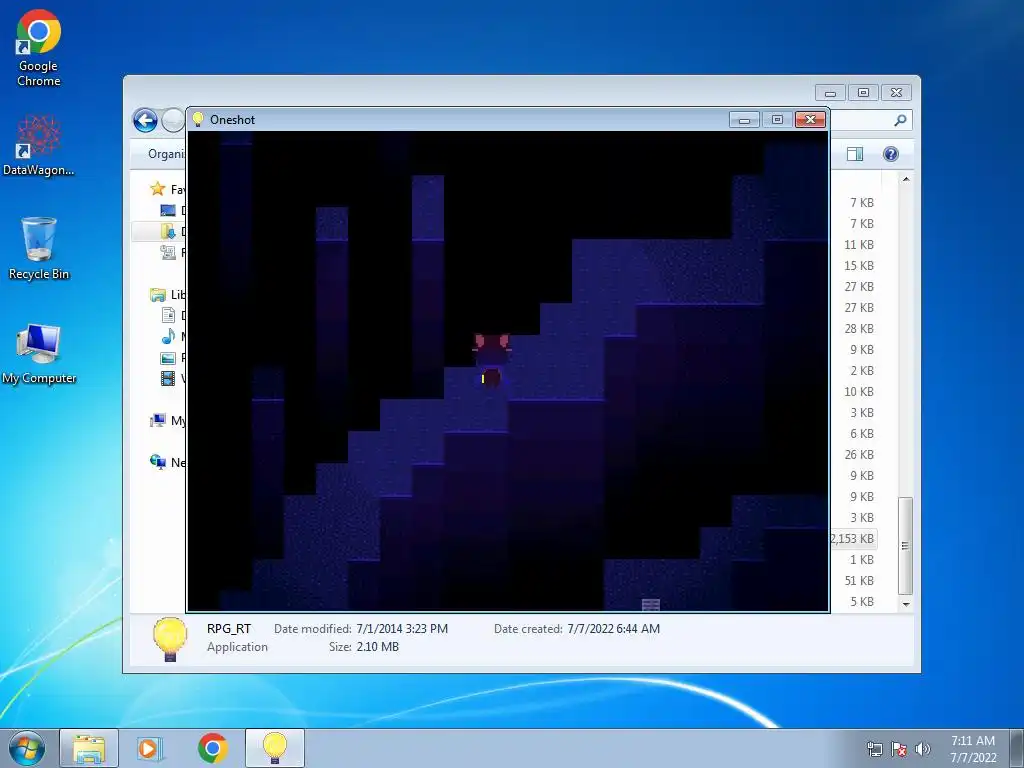Click the Date created value 7/7/2022
The width and height of the screenshot is (1024, 768).
pos(613,629)
